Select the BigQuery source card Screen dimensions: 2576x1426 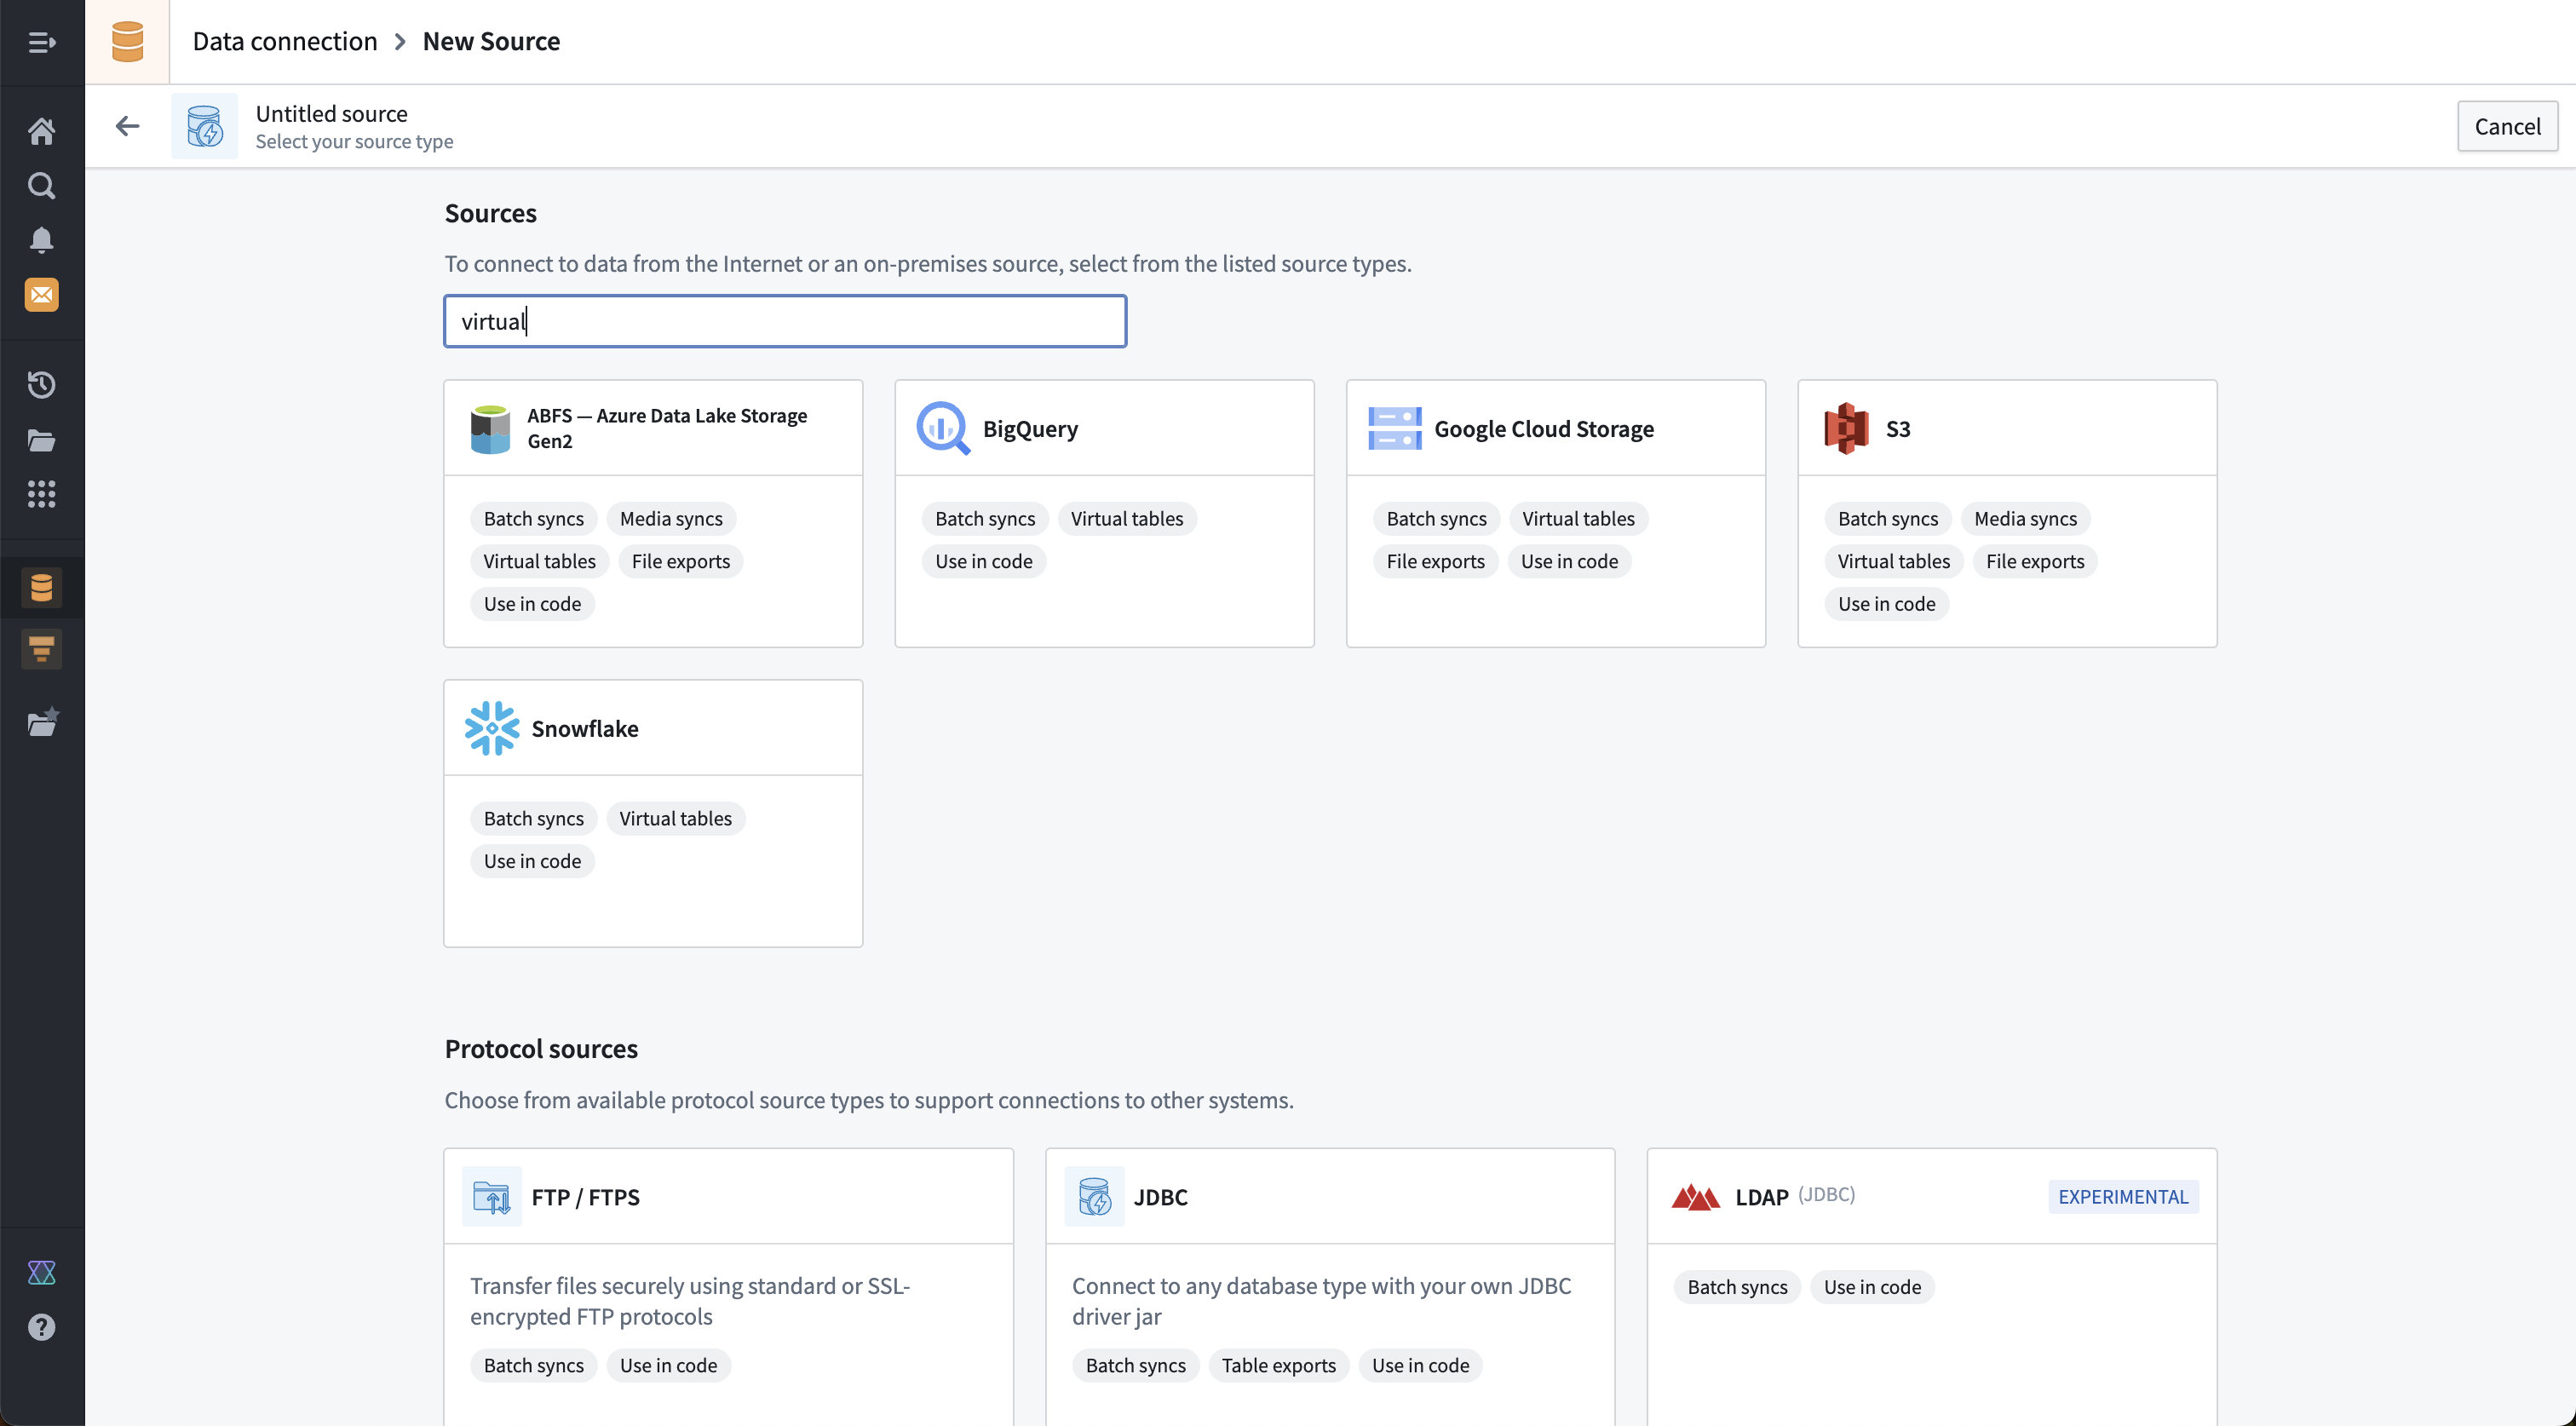(x=1104, y=513)
